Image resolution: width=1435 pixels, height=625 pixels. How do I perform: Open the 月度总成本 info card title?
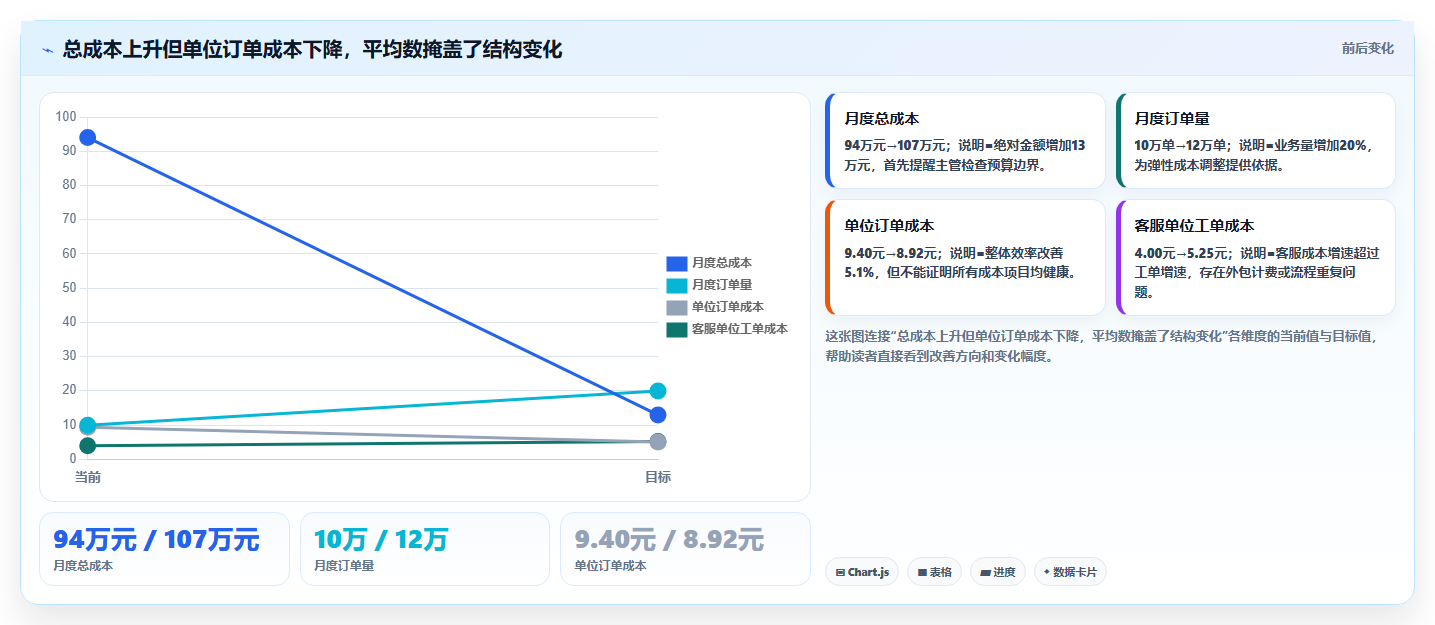coord(882,118)
